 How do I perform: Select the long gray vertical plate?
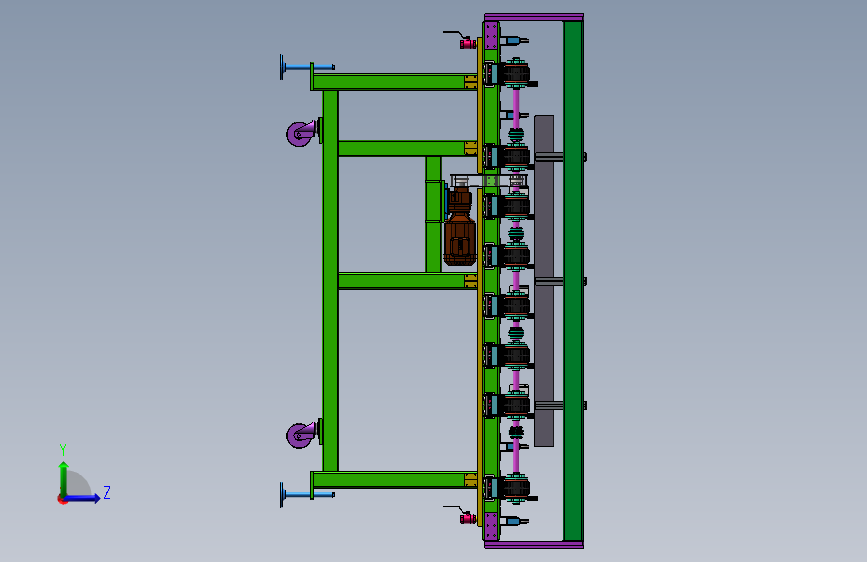(x=544, y=281)
